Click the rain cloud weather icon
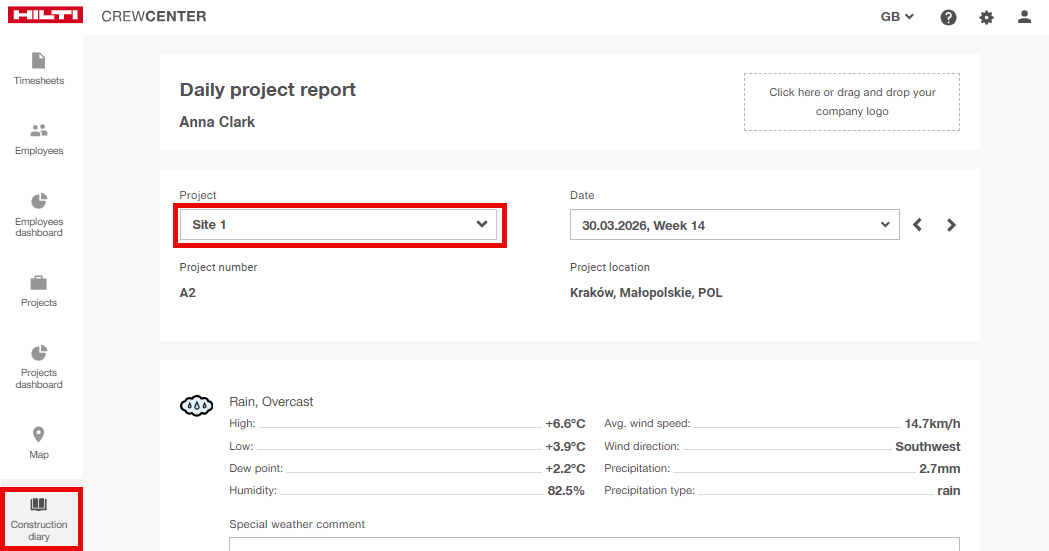The image size is (1049, 551). [x=196, y=405]
